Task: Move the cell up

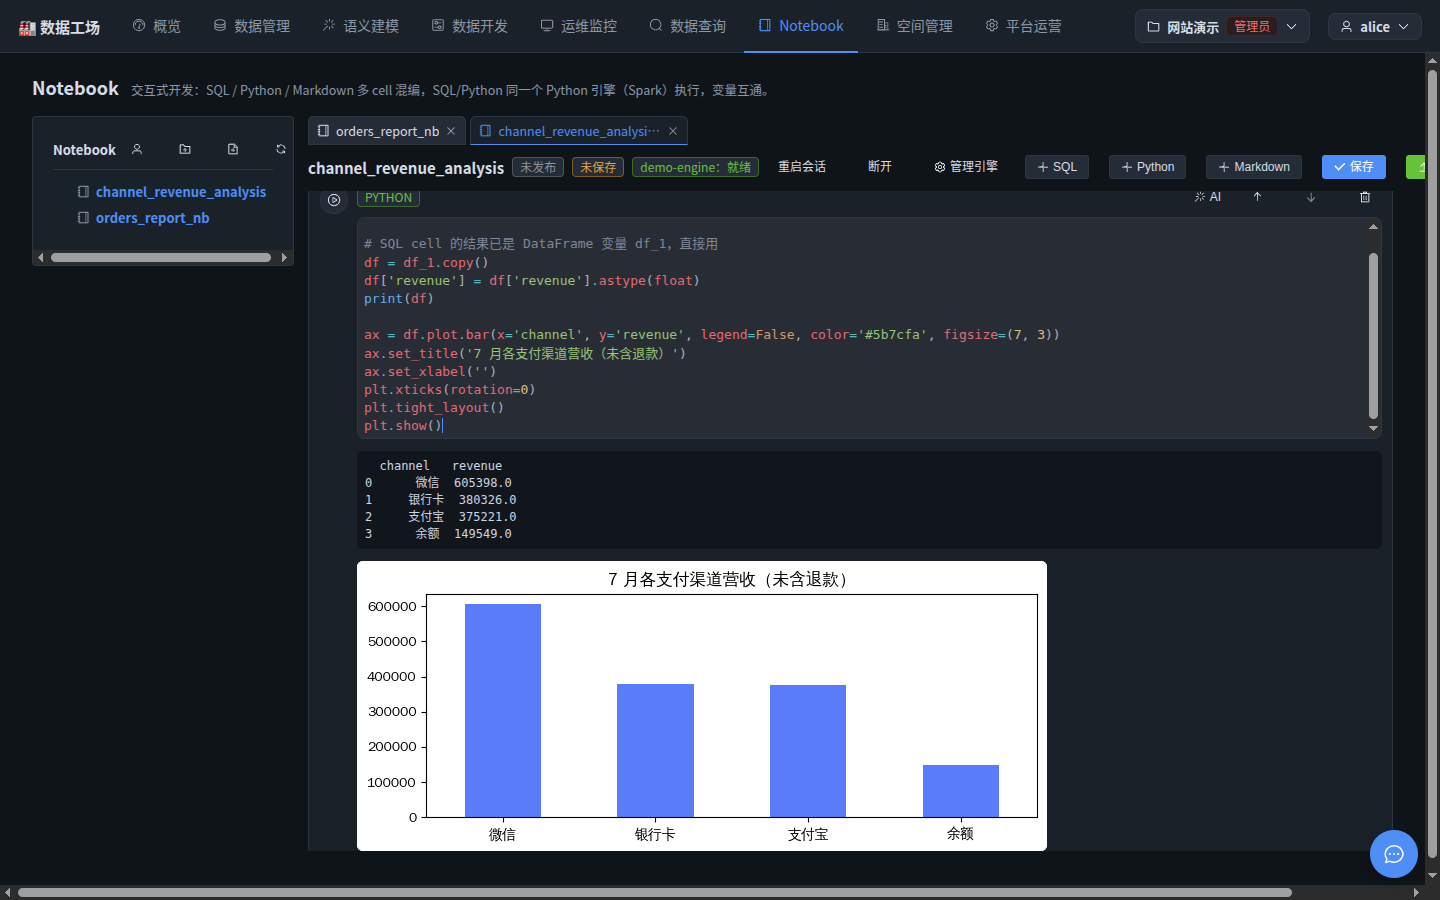Action: pos(1257,197)
